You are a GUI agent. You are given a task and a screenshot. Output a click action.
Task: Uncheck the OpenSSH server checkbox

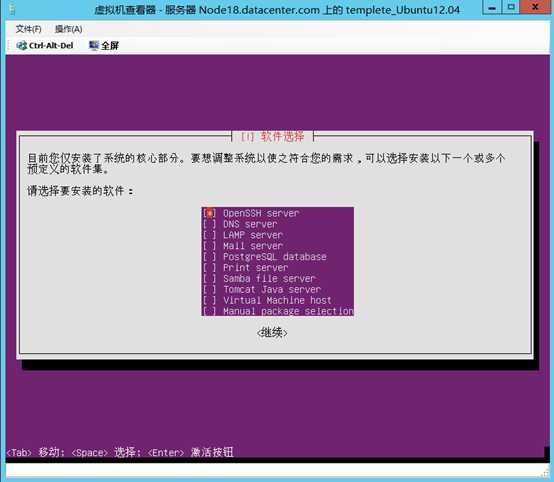click(x=210, y=213)
